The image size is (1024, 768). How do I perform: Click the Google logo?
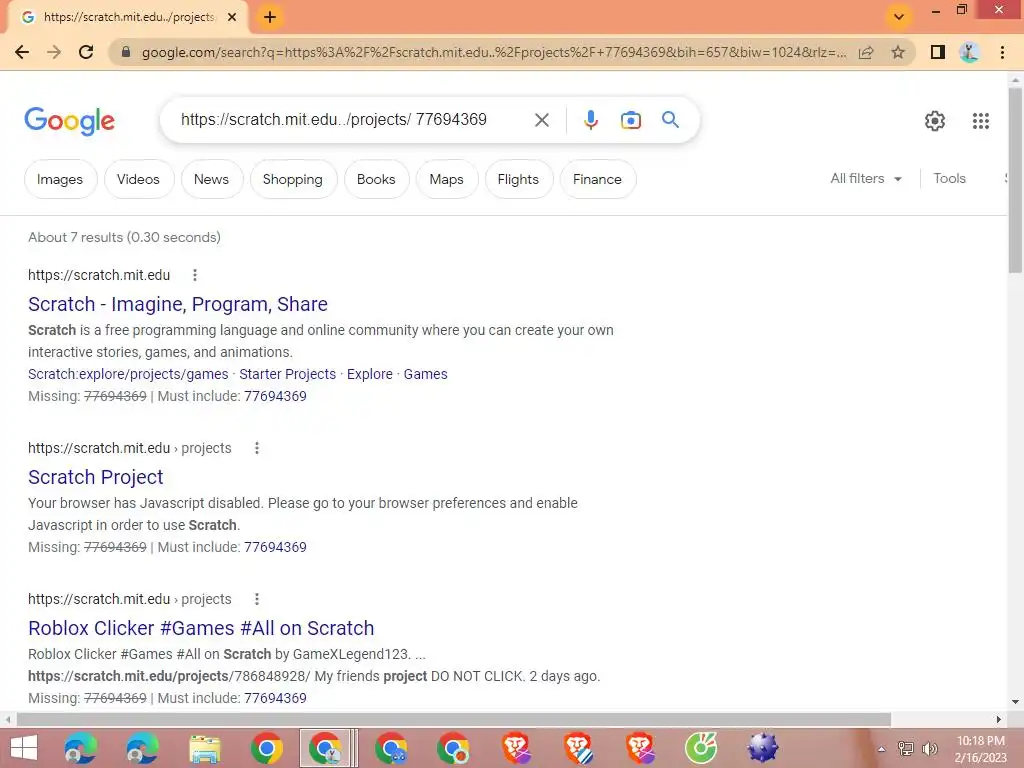(70, 121)
